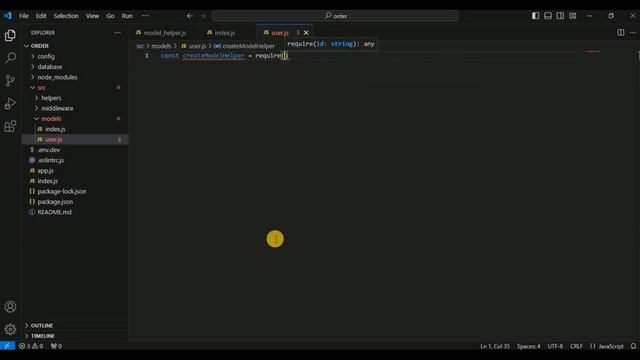The height and width of the screenshot is (360, 640).
Task: Collapse the src folder
Action: click(41, 87)
